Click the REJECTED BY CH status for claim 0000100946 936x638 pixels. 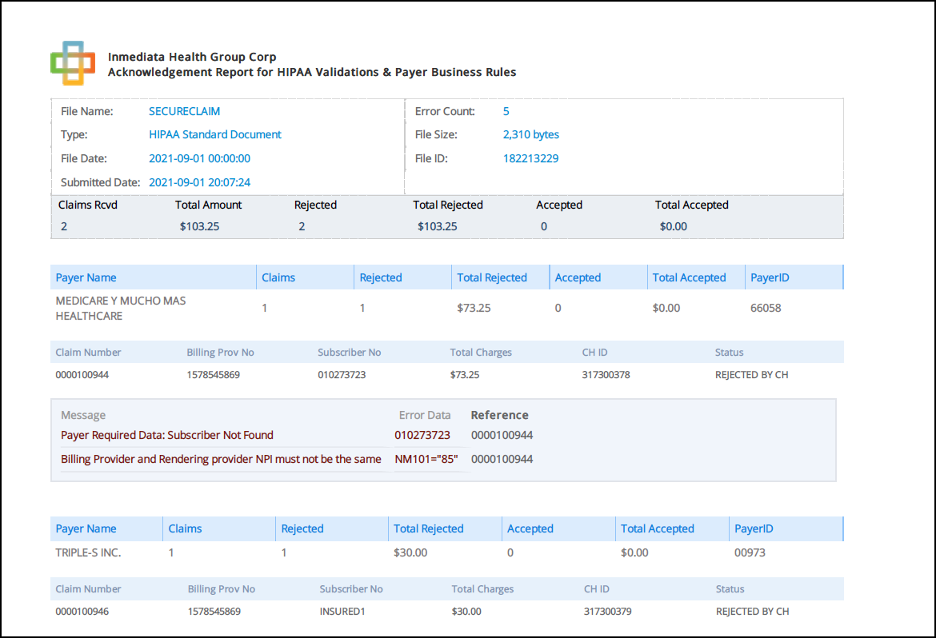(x=752, y=611)
